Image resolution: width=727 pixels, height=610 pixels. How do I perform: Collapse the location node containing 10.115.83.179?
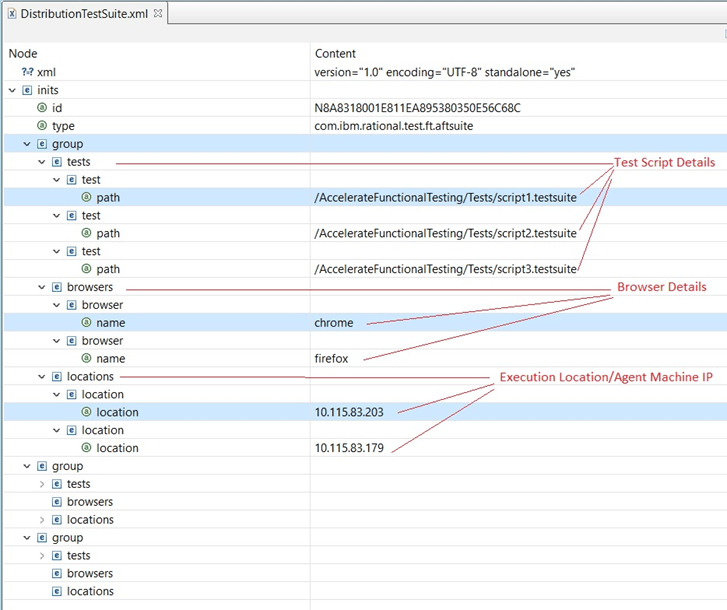click(x=57, y=430)
